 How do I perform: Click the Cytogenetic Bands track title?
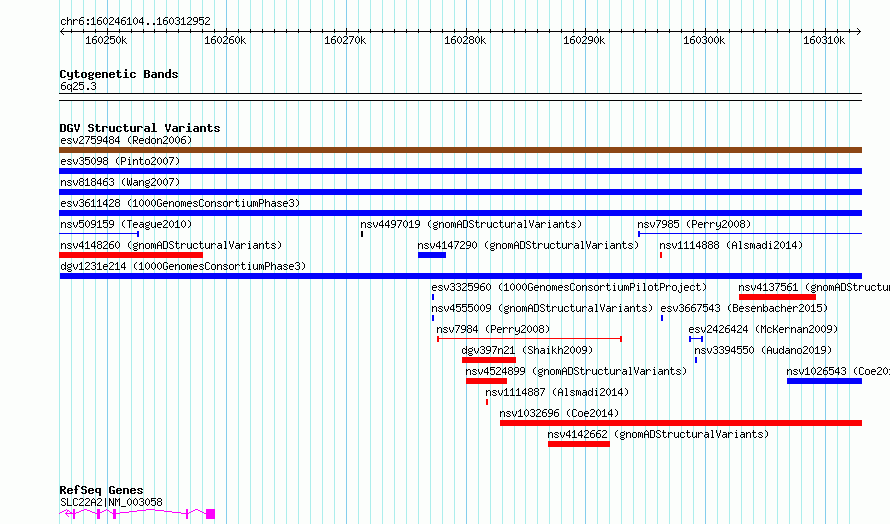(x=119, y=74)
